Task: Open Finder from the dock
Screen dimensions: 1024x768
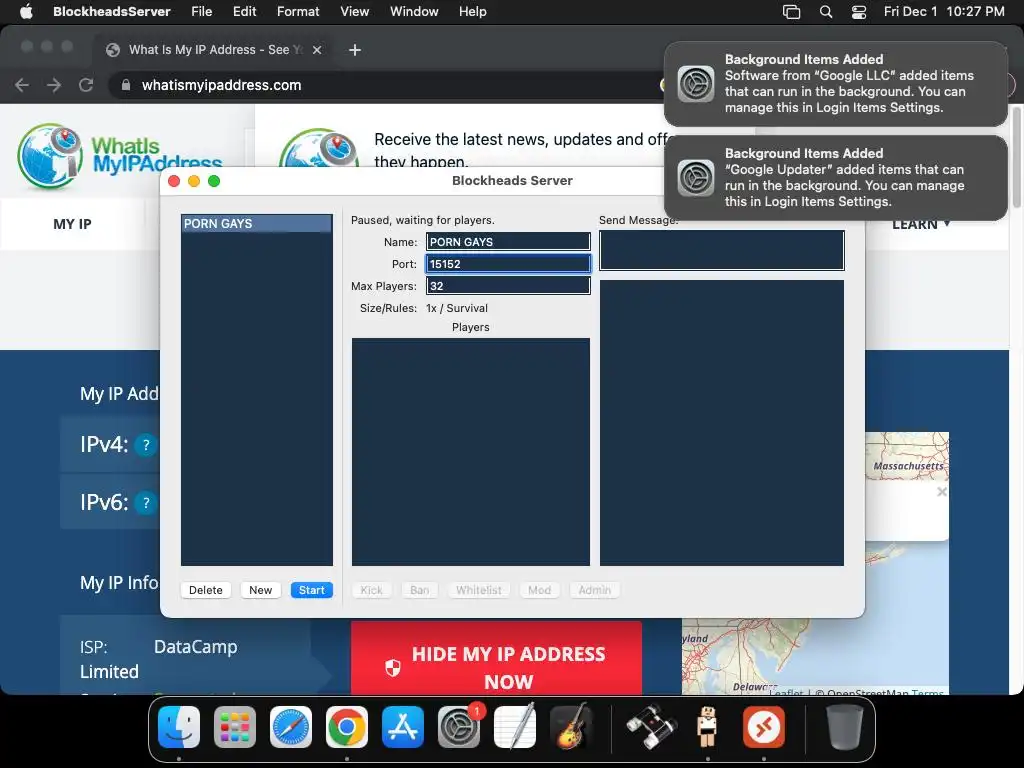Action: pos(178,727)
